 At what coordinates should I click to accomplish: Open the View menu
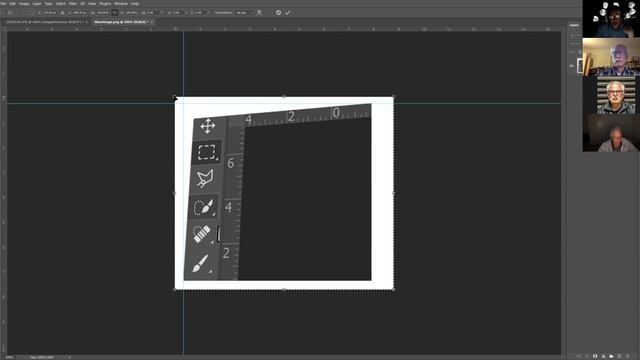pos(92,4)
